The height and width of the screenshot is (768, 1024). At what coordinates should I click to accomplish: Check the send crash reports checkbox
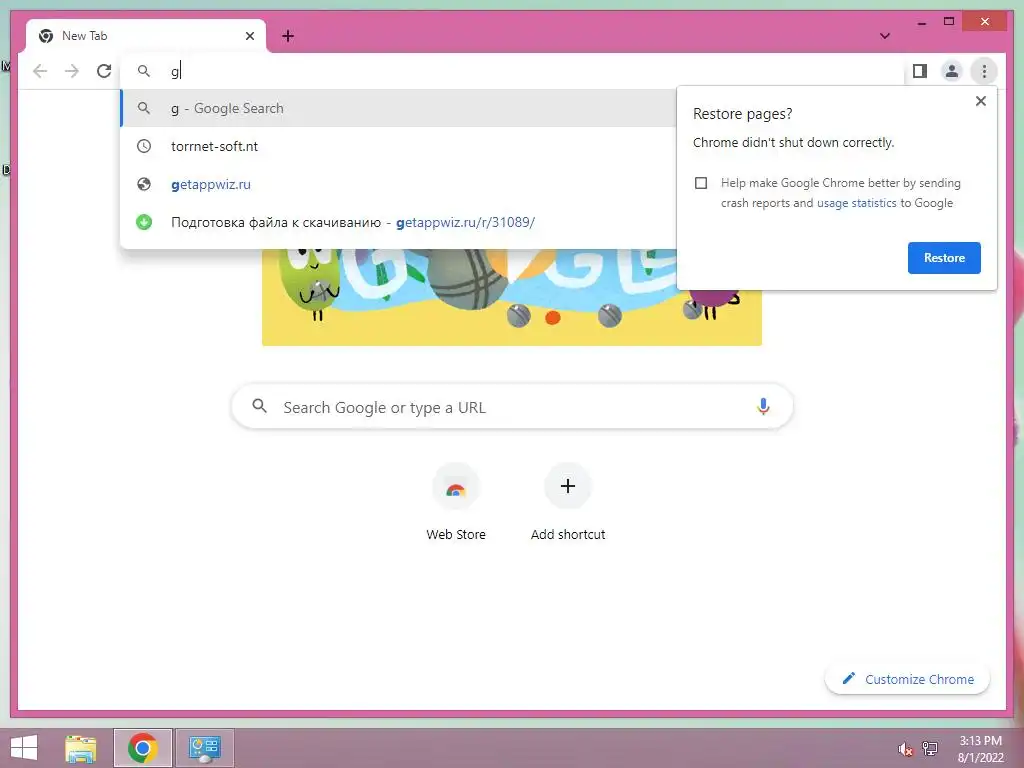[701, 183]
